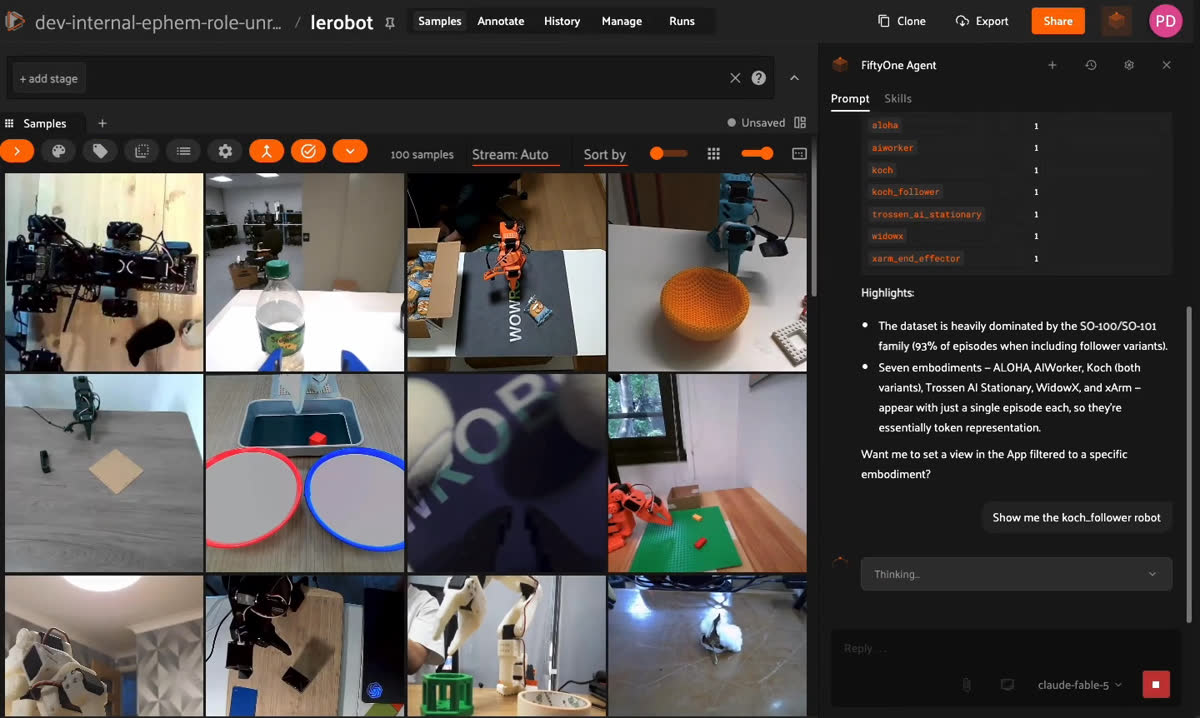Screen dimensions: 1200x718
Task: Open the tag samples tool
Action: (x=100, y=151)
